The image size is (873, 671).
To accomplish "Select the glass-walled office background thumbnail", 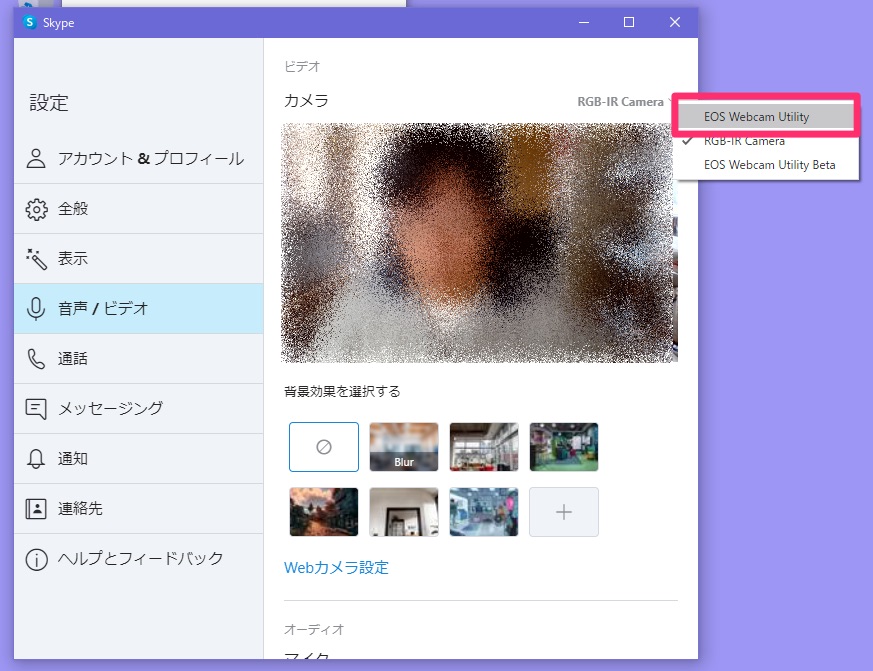I will 484,447.
